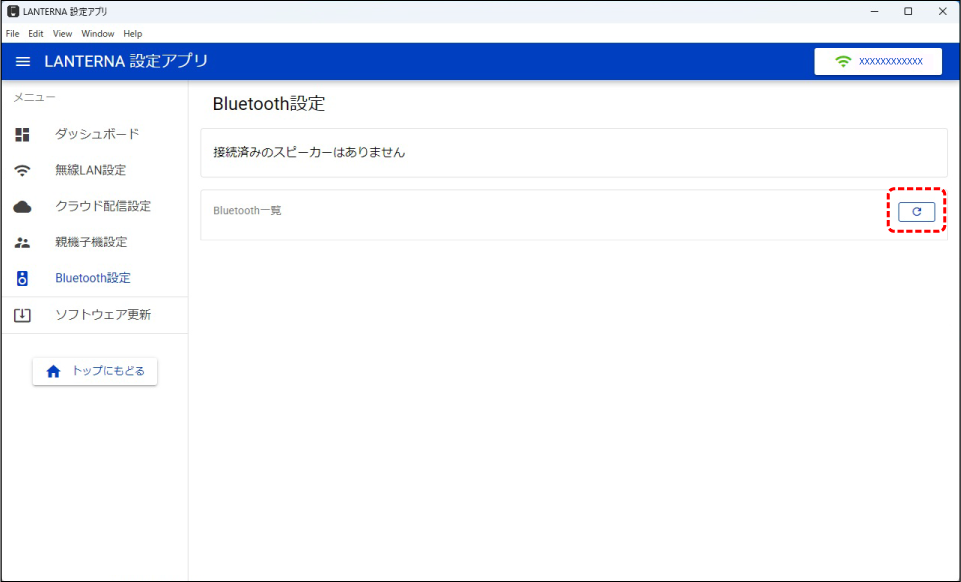Open 親機子機設定 via its people icon
Viewport: 961px width, 582px height.
tap(23, 242)
